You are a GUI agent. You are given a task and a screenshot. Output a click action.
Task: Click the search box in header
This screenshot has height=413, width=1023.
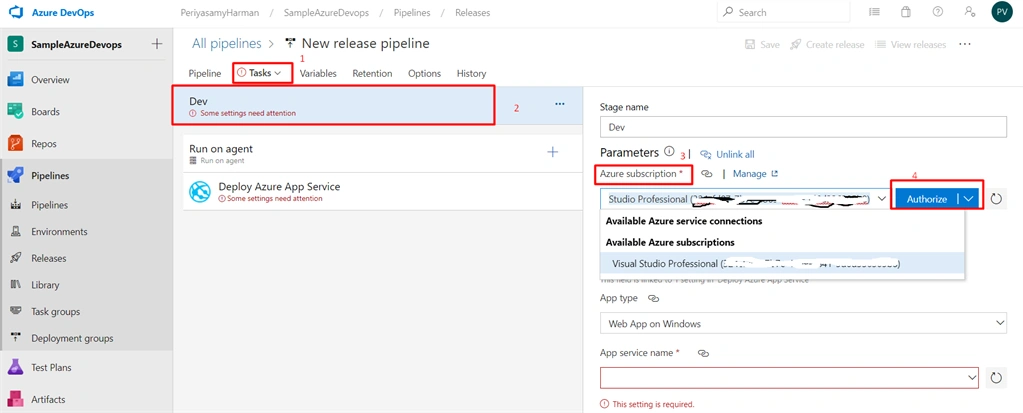[784, 12]
